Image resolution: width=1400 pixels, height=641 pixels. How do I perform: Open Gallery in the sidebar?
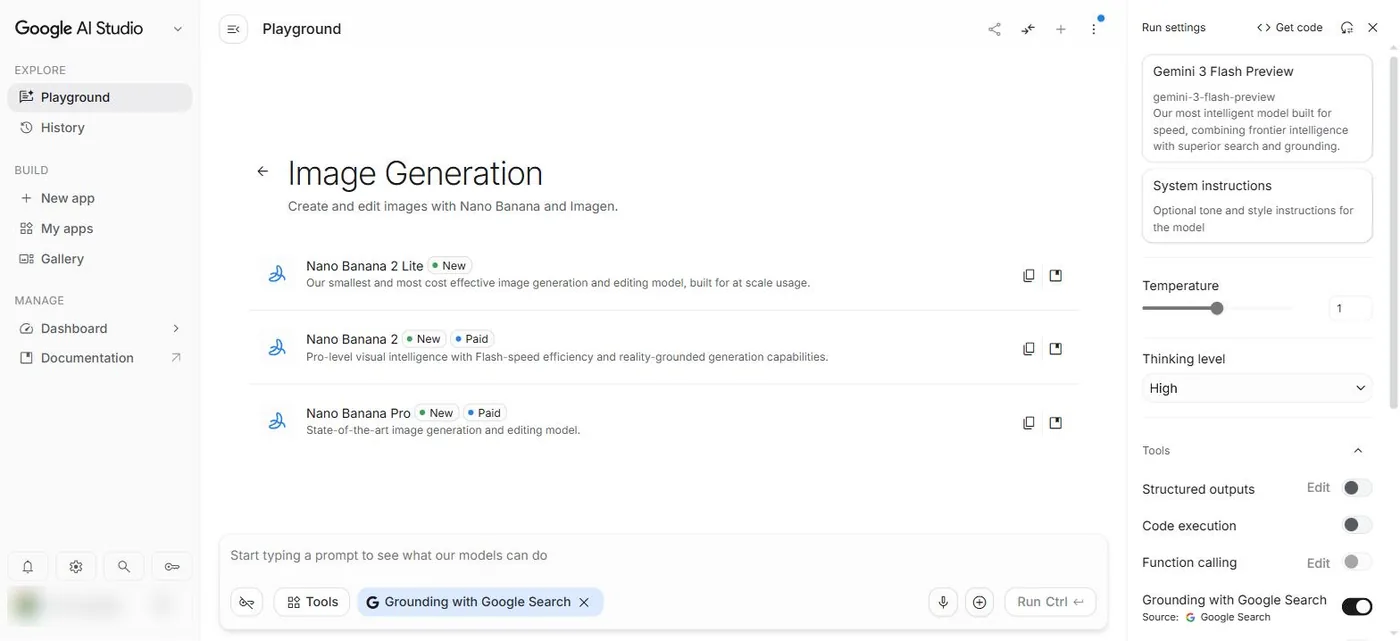click(99, 258)
